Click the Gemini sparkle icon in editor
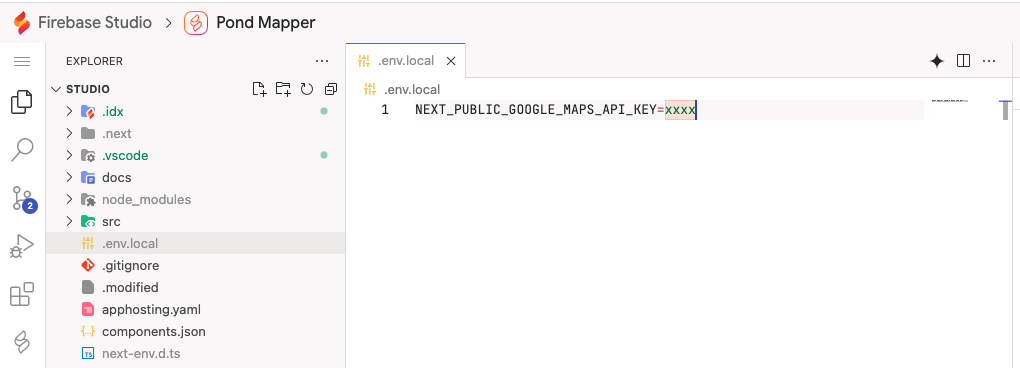The height and width of the screenshot is (368, 1020). 937,61
